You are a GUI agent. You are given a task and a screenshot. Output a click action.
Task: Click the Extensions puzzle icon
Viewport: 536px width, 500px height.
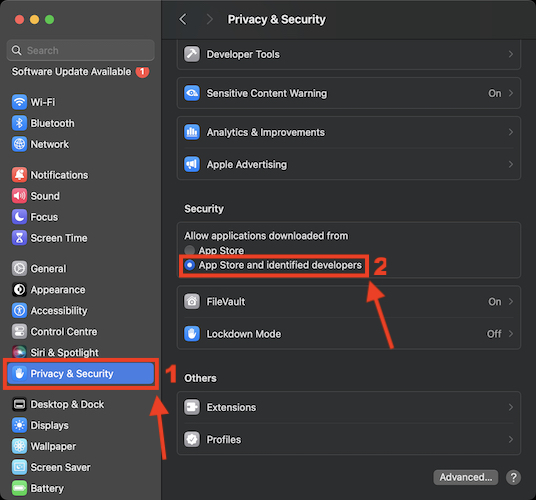pos(192,407)
